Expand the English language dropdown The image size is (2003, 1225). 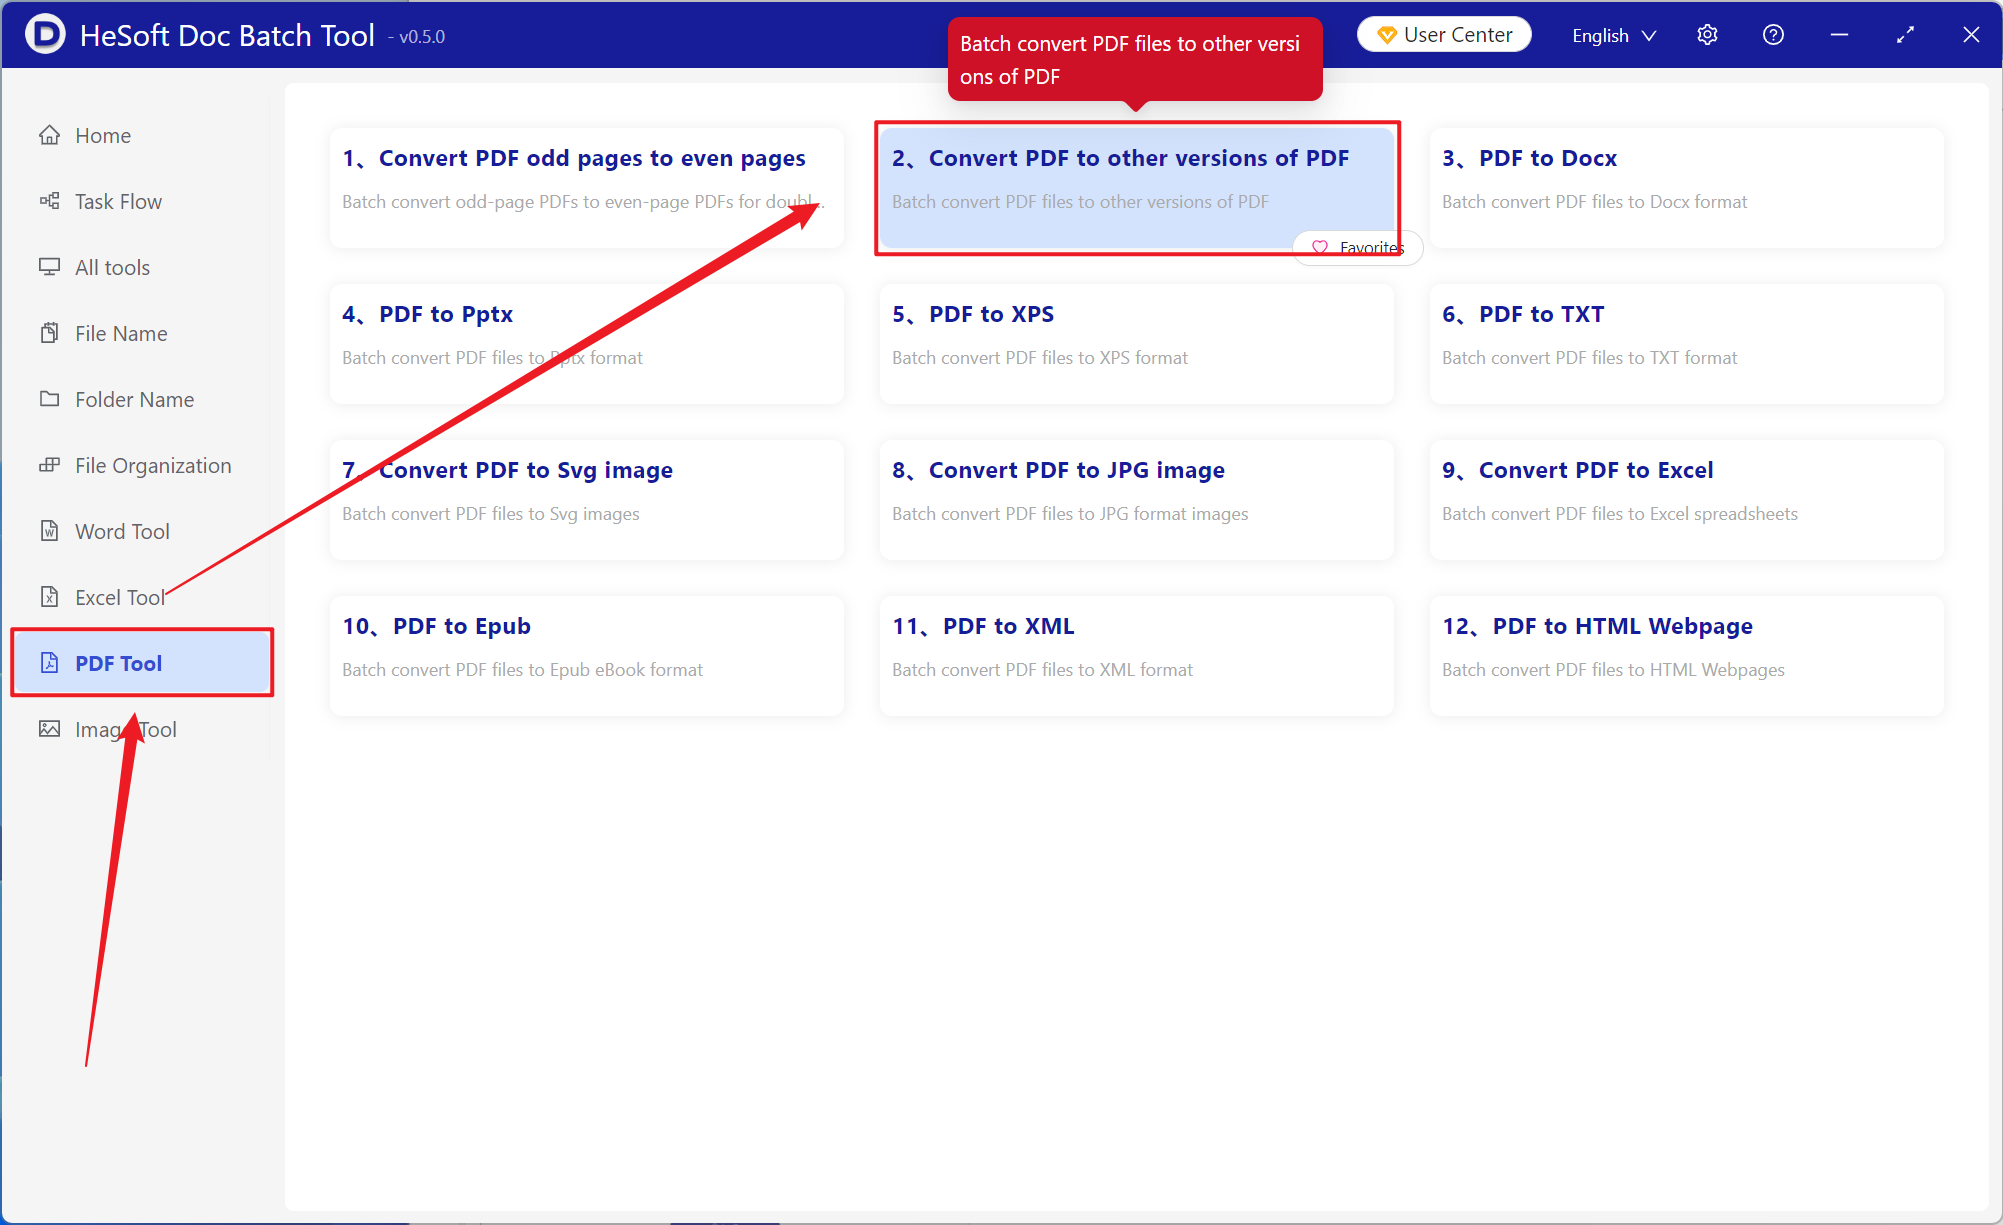coord(1614,35)
